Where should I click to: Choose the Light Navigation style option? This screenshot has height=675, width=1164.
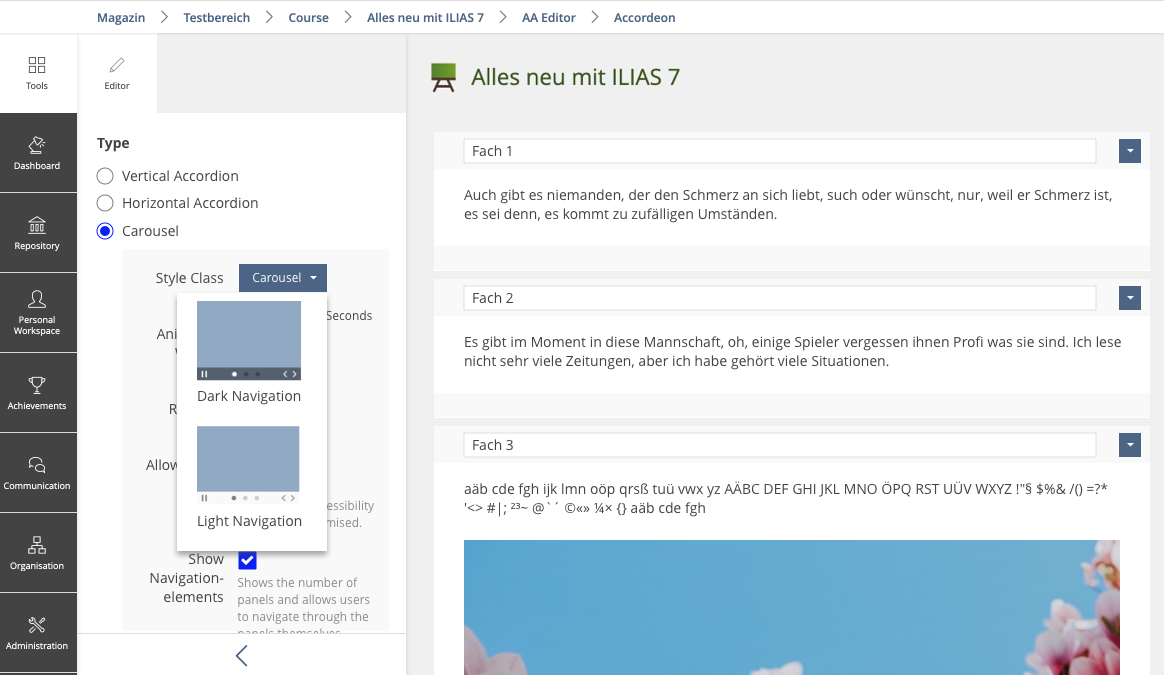pyautogui.click(x=249, y=477)
